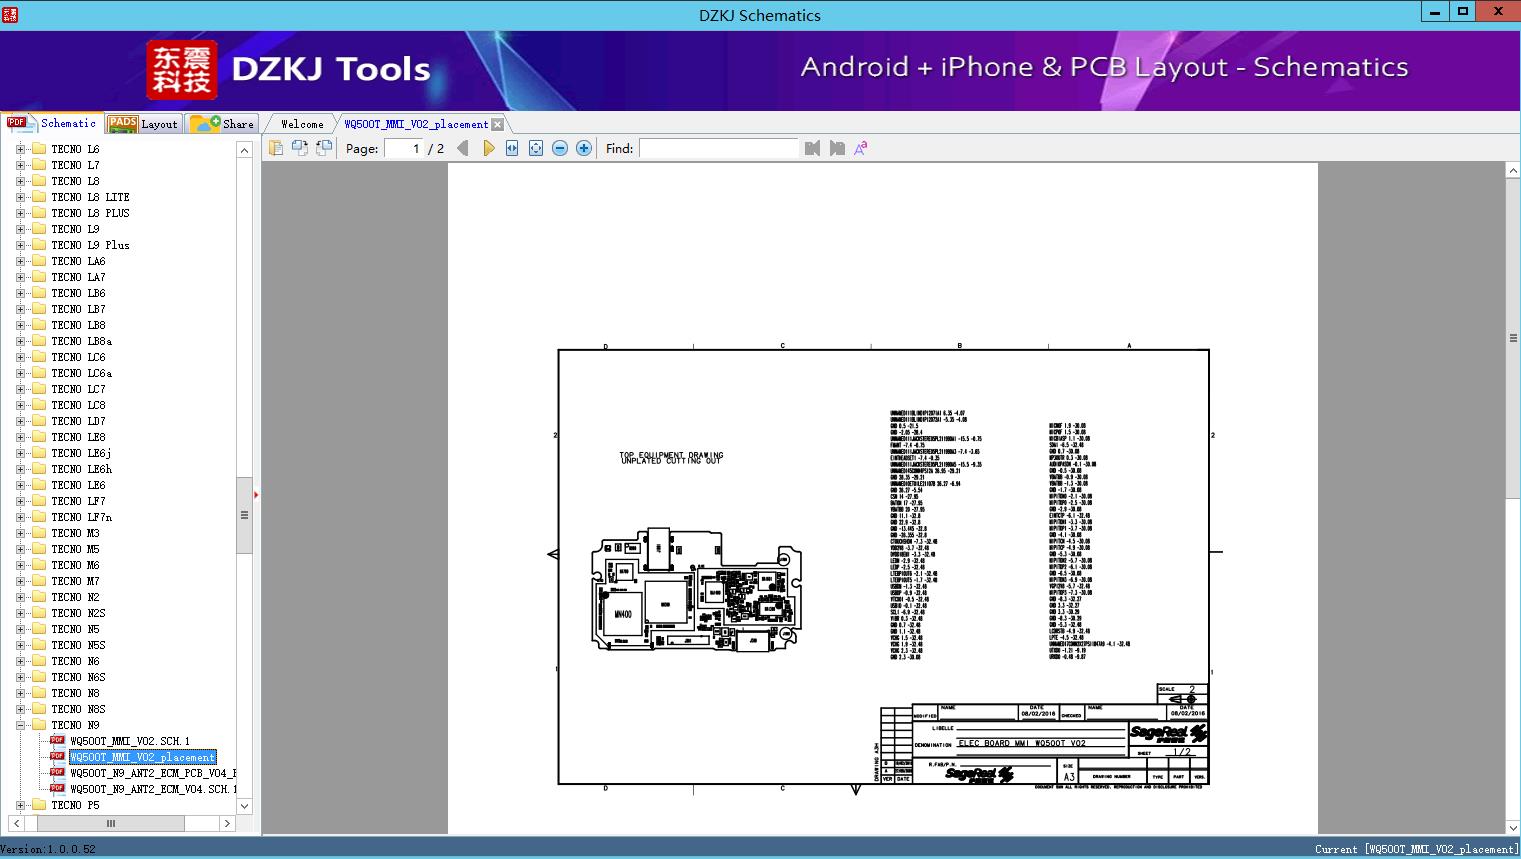Click the next page arrow
This screenshot has width=1521, height=859.
(x=488, y=148)
